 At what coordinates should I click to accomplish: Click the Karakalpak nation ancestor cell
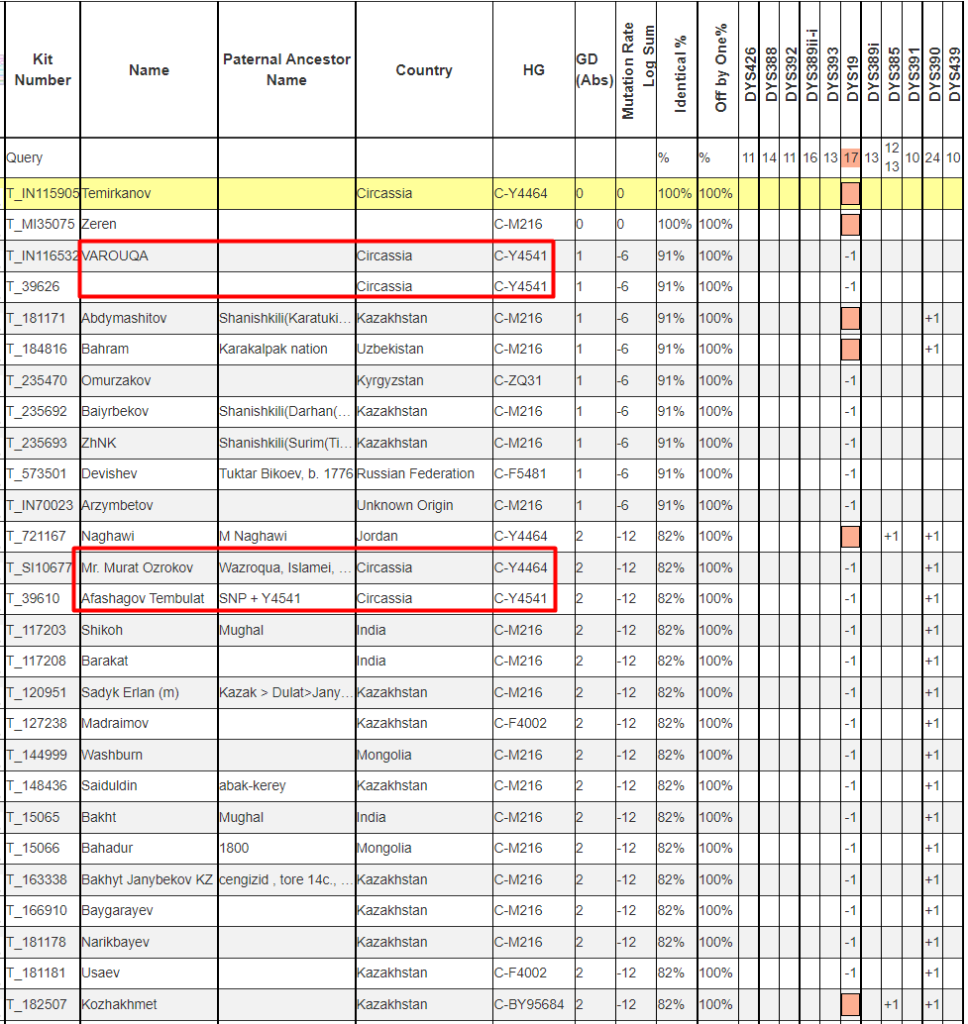click(275, 349)
